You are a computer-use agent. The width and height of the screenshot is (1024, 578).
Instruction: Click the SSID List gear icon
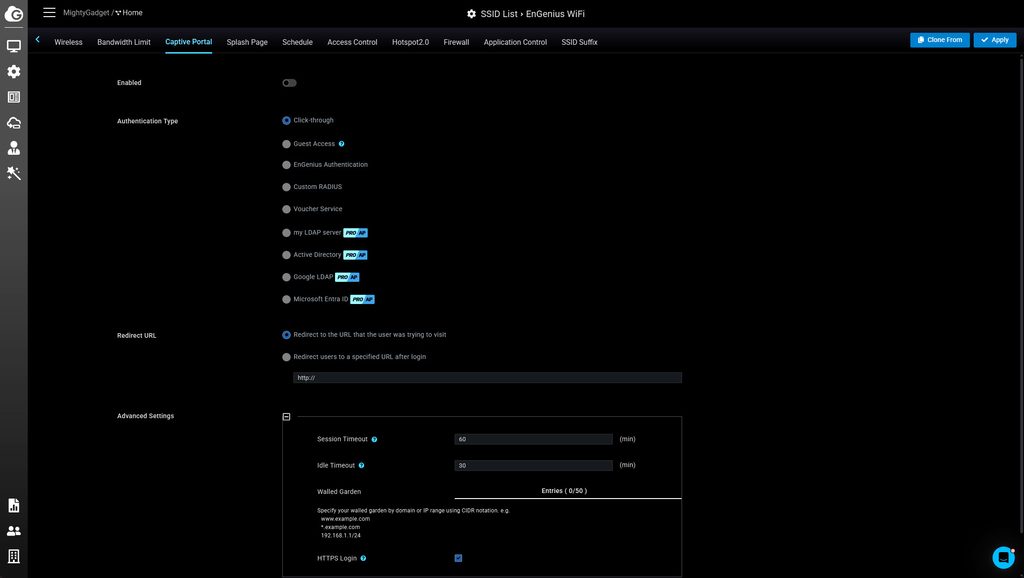(x=472, y=14)
